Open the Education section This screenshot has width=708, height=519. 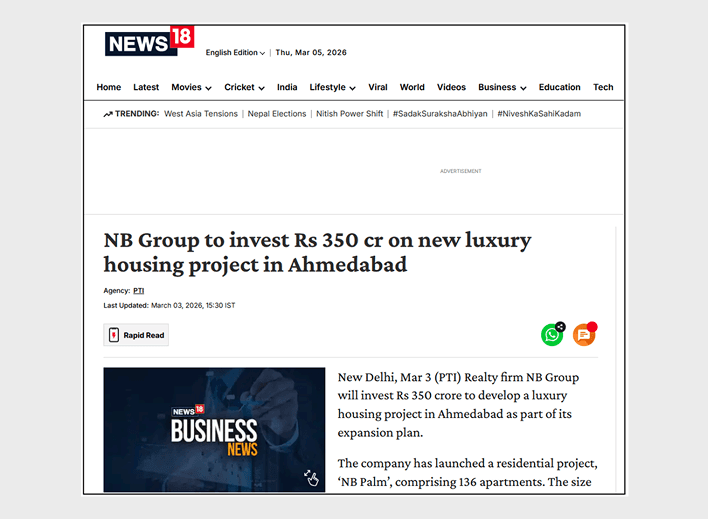coord(559,87)
